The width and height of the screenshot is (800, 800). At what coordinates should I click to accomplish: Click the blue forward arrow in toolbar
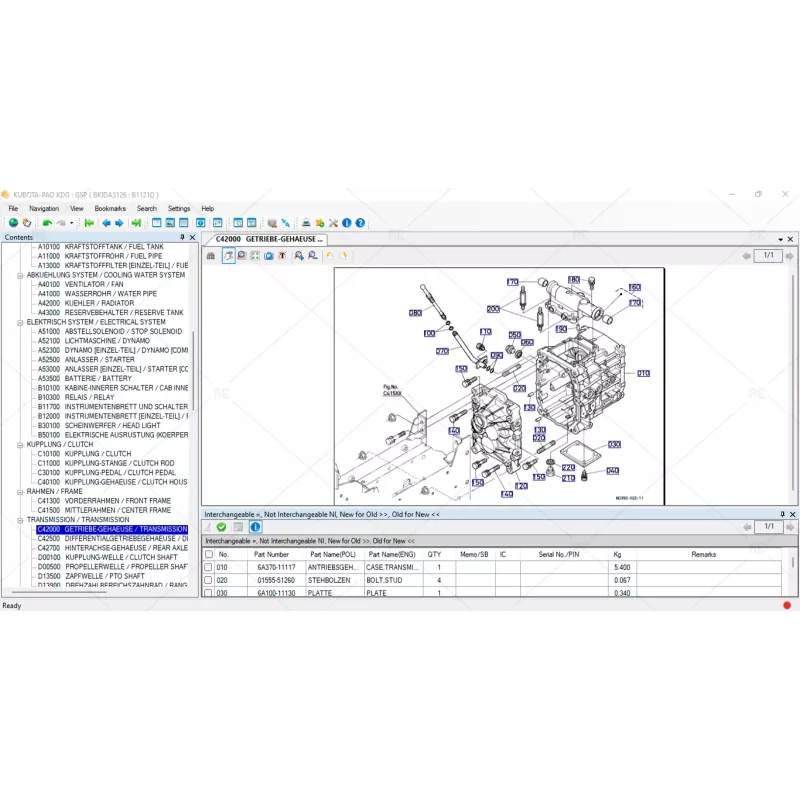[119, 223]
